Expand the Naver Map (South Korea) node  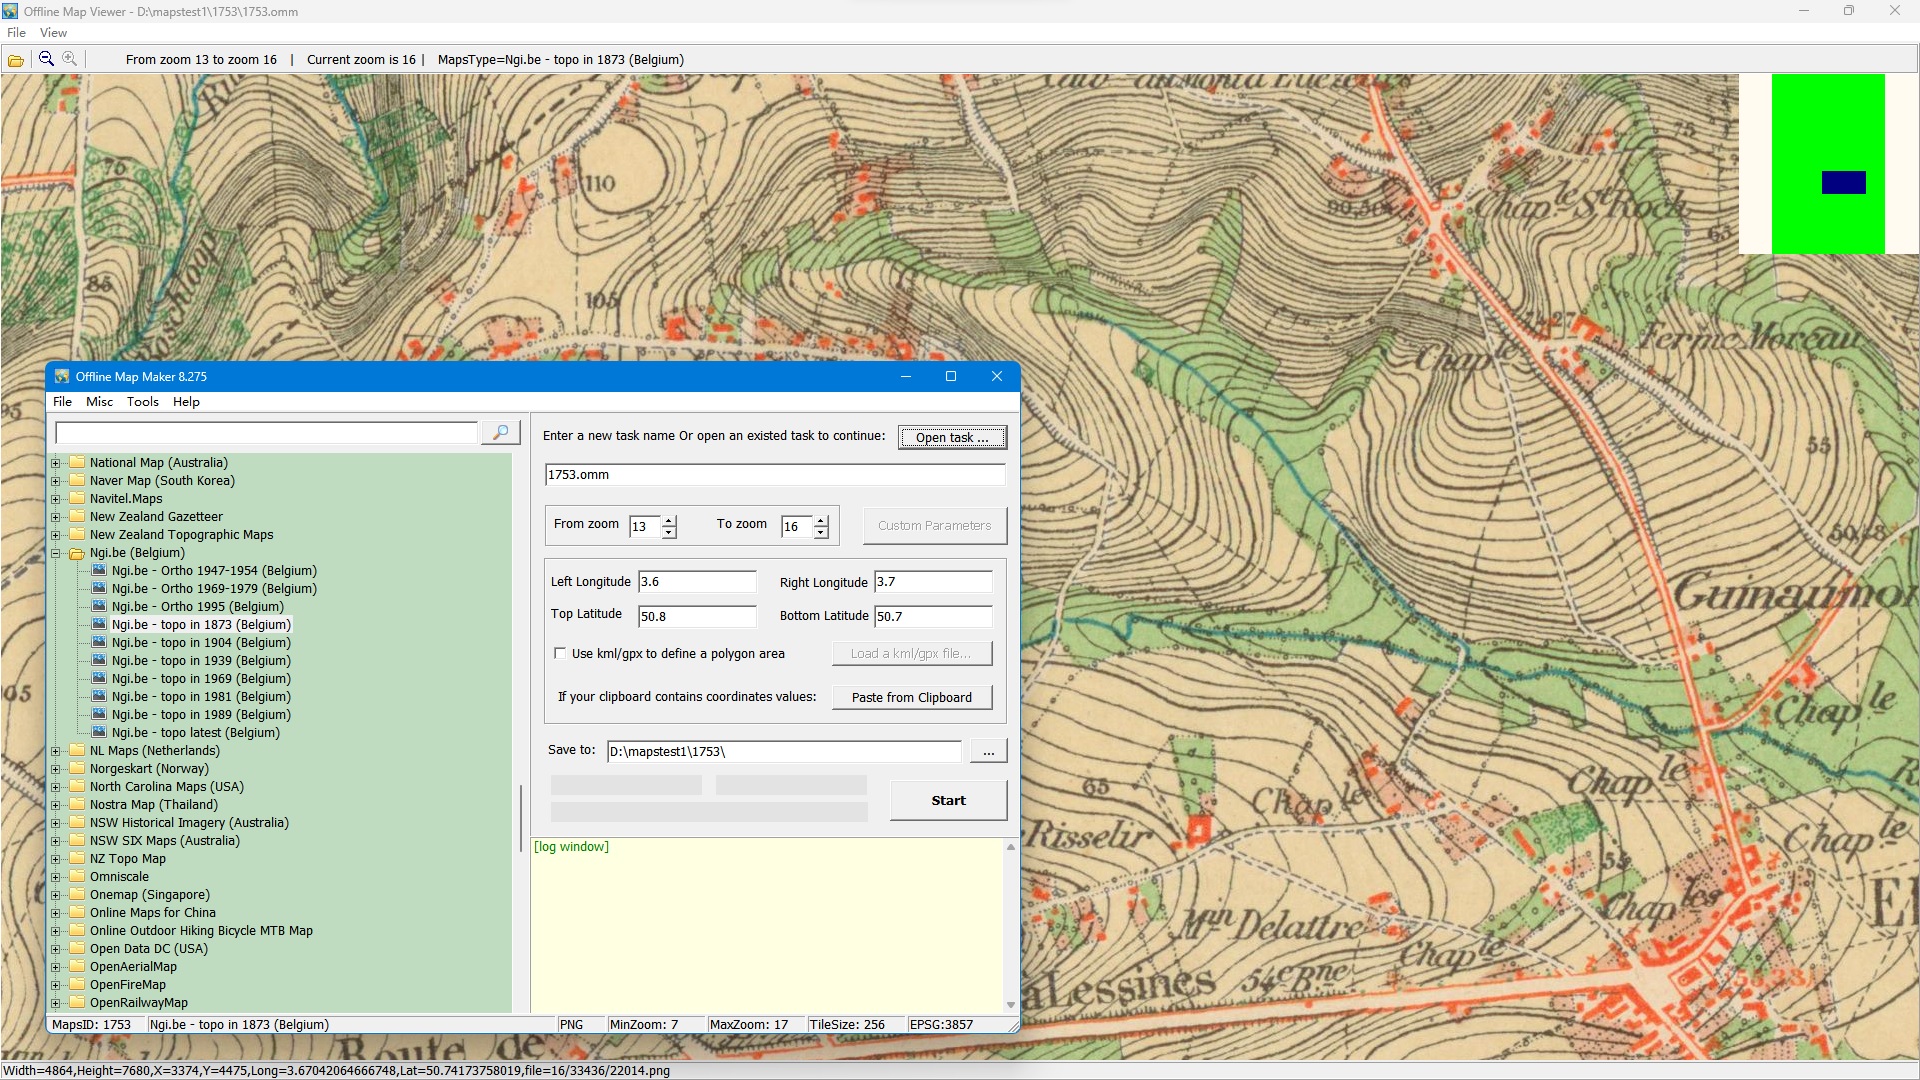click(x=56, y=481)
